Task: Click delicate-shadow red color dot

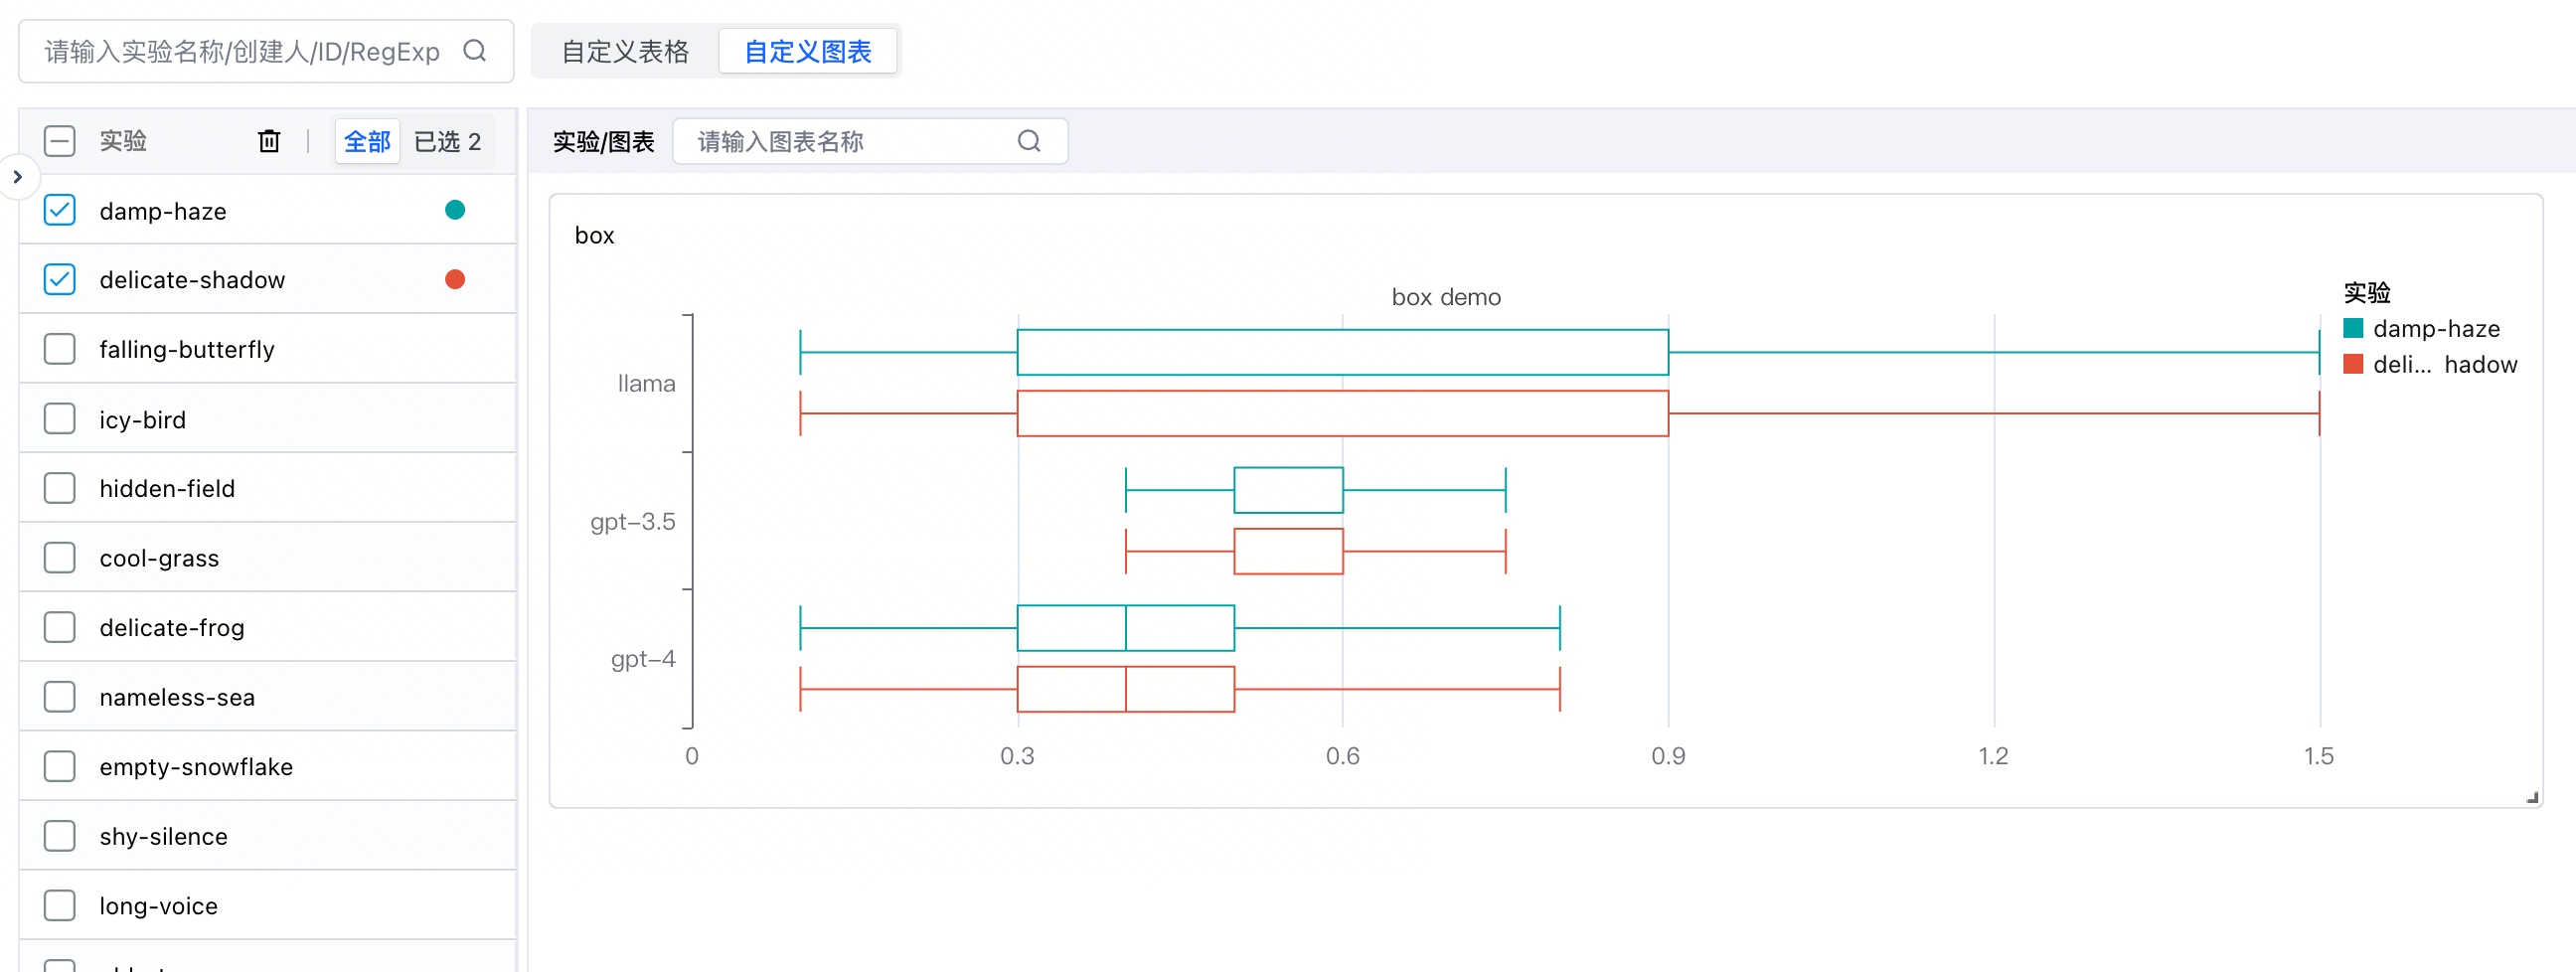Action: coord(455,280)
